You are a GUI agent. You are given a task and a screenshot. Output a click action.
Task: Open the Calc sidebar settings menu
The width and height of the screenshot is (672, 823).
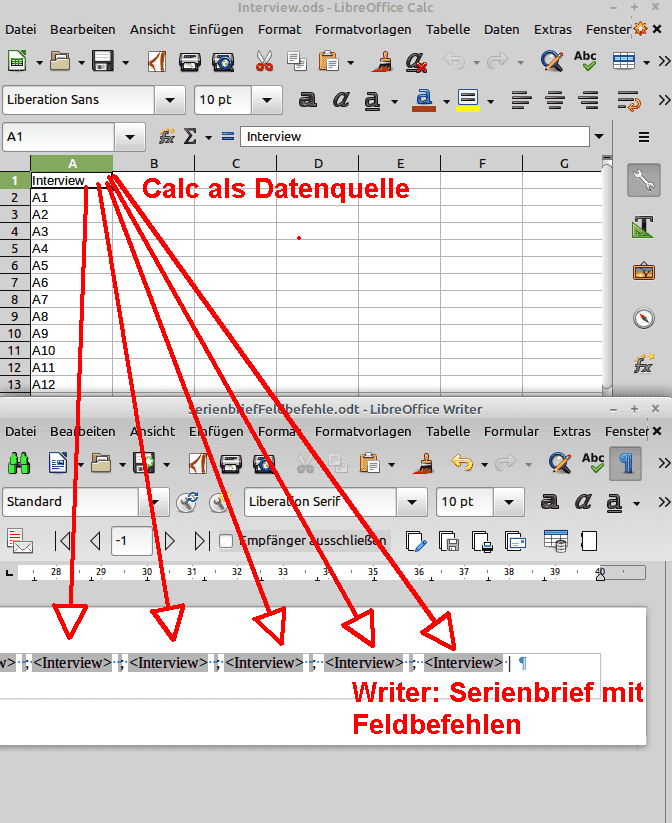[644, 137]
